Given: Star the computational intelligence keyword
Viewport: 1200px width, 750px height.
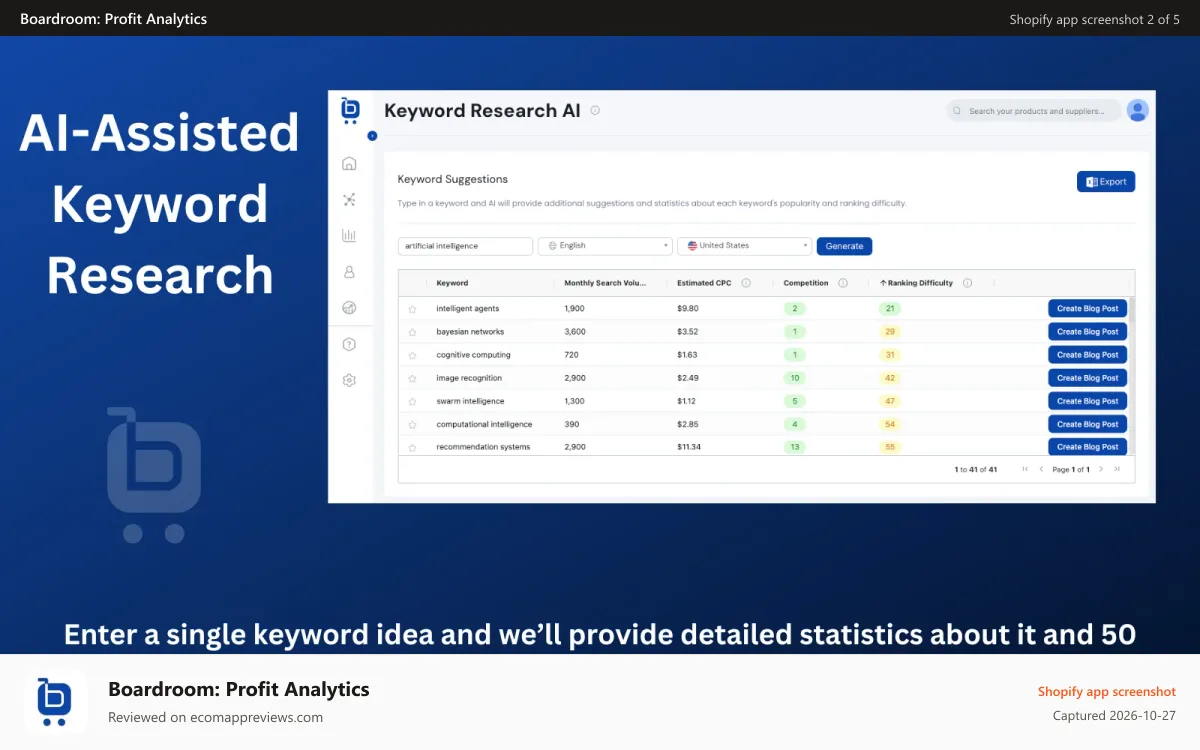Looking at the screenshot, I should pyautogui.click(x=412, y=424).
